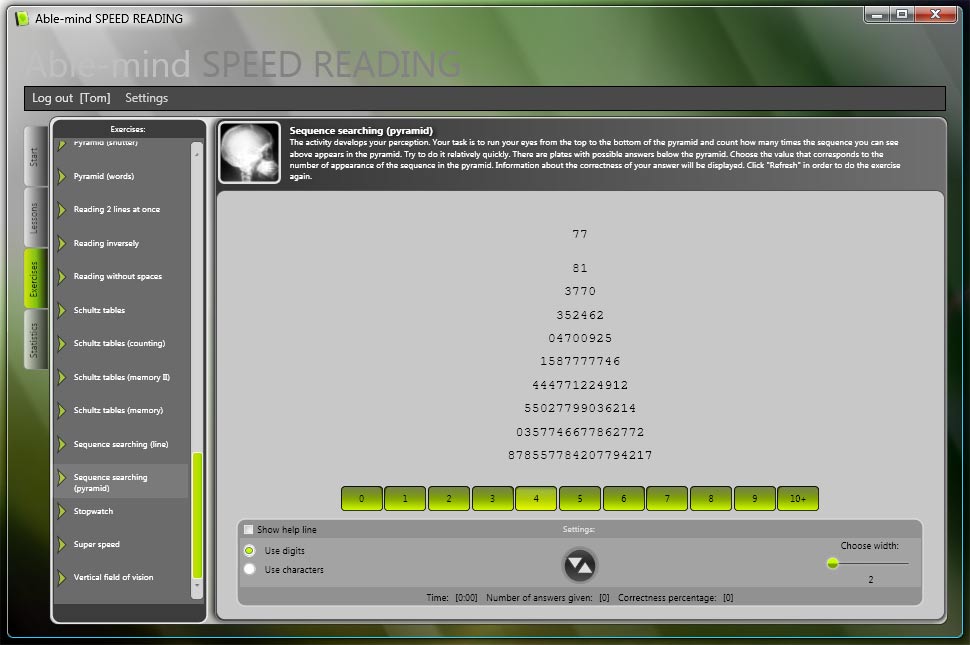Image resolution: width=970 pixels, height=645 pixels.
Task: Choose answer 4
Action: [536, 498]
